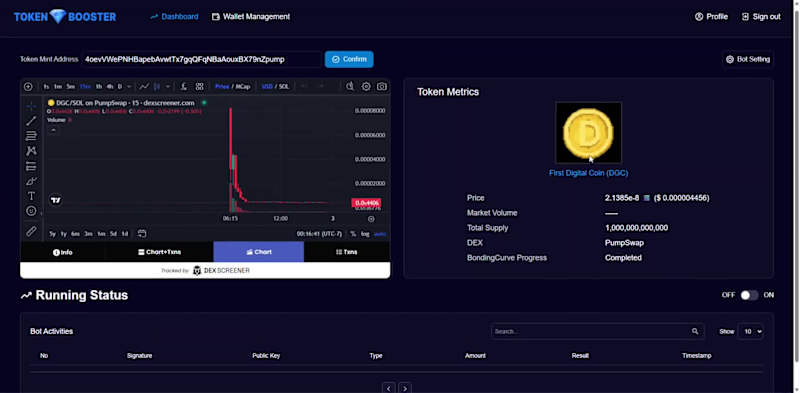Switch chart currency to USD
Image resolution: width=800 pixels, height=393 pixels.
point(267,87)
